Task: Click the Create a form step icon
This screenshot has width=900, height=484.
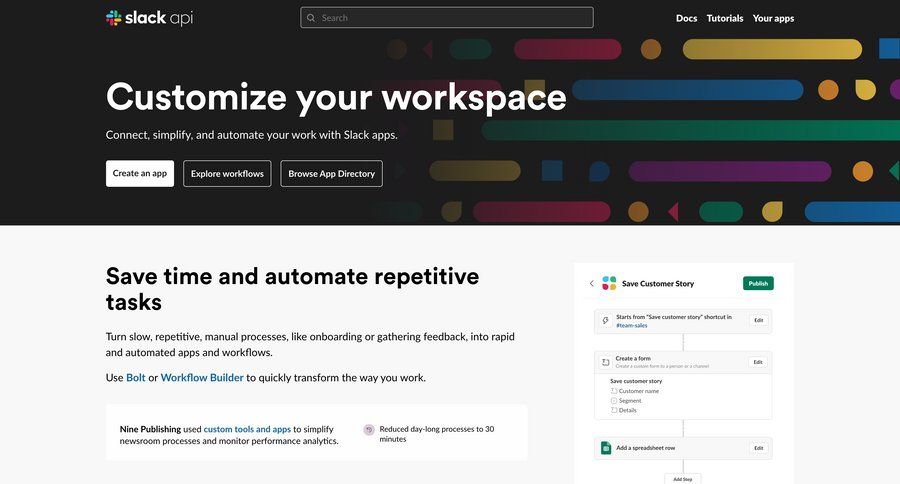Action: pyautogui.click(x=605, y=362)
